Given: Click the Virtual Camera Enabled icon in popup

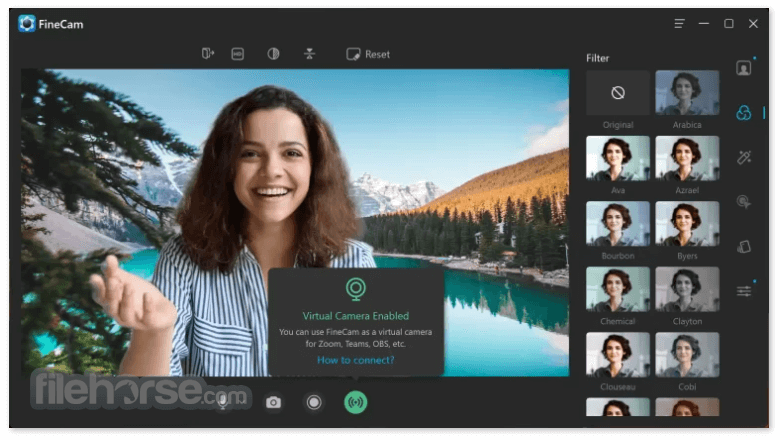Looking at the screenshot, I should (356, 289).
